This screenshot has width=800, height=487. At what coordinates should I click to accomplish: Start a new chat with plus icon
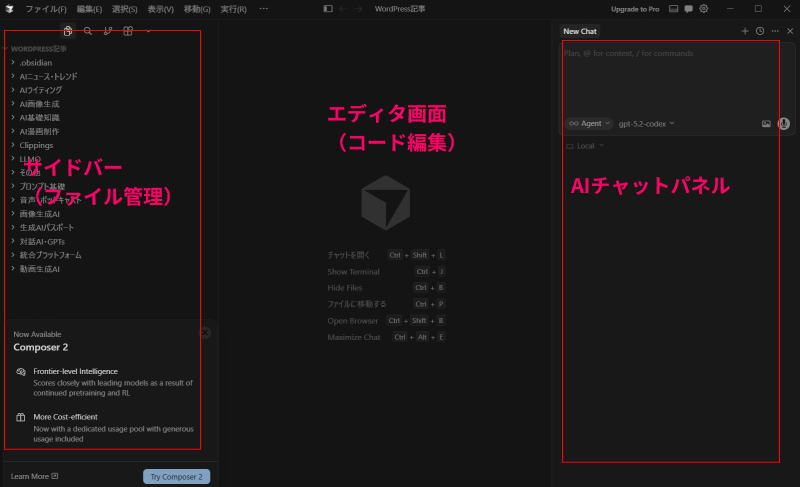pos(745,31)
